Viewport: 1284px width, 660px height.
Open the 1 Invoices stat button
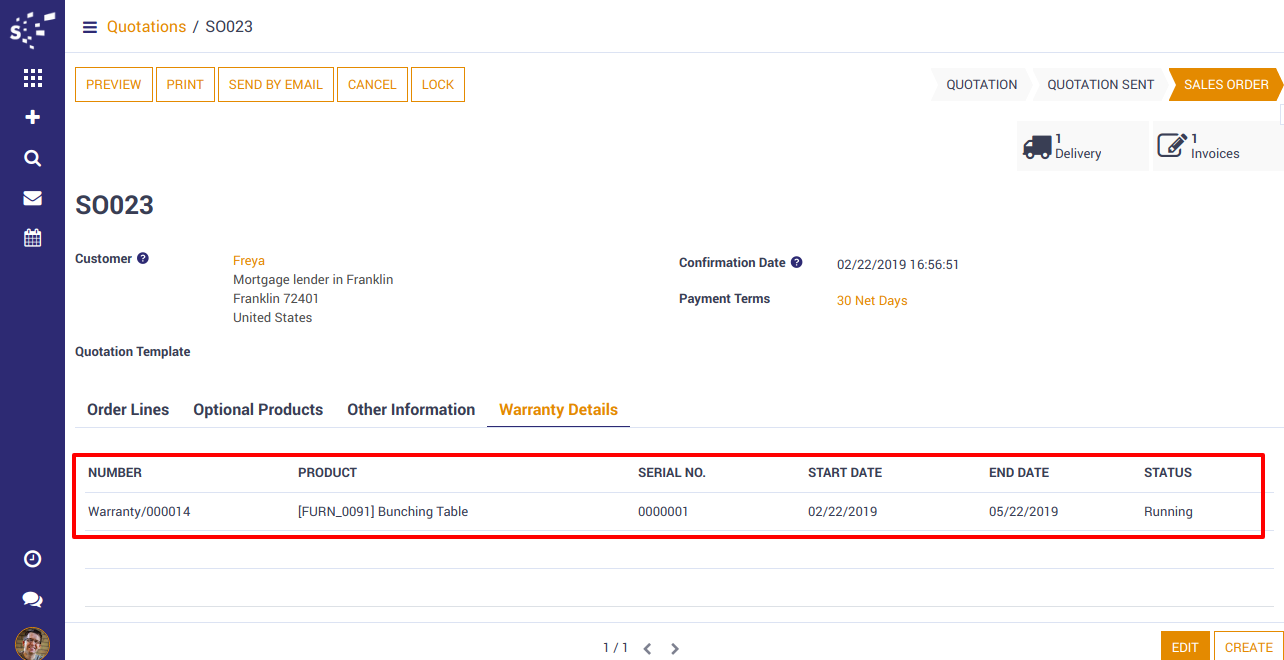[x=1217, y=146]
